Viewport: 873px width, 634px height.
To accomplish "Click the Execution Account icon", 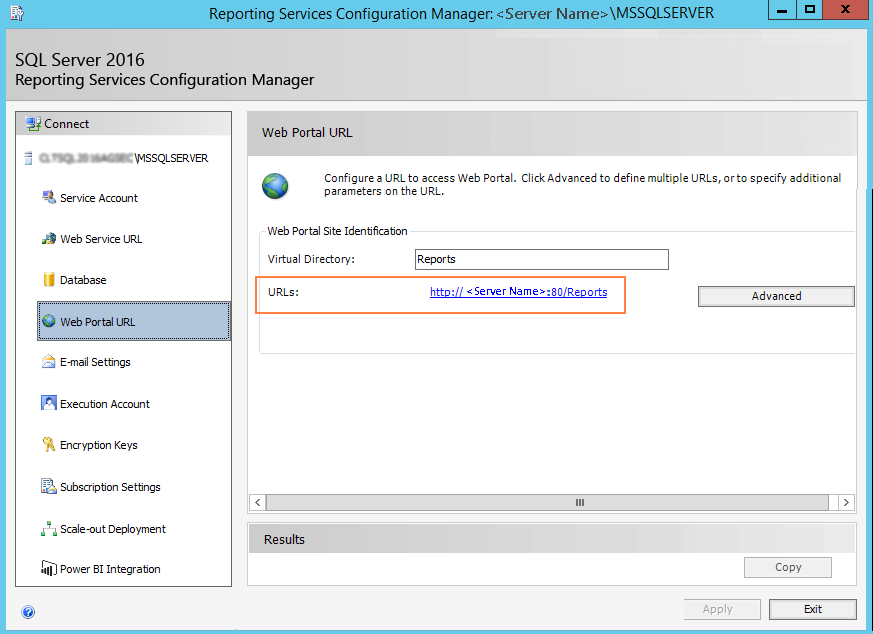I will pyautogui.click(x=48, y=404).
